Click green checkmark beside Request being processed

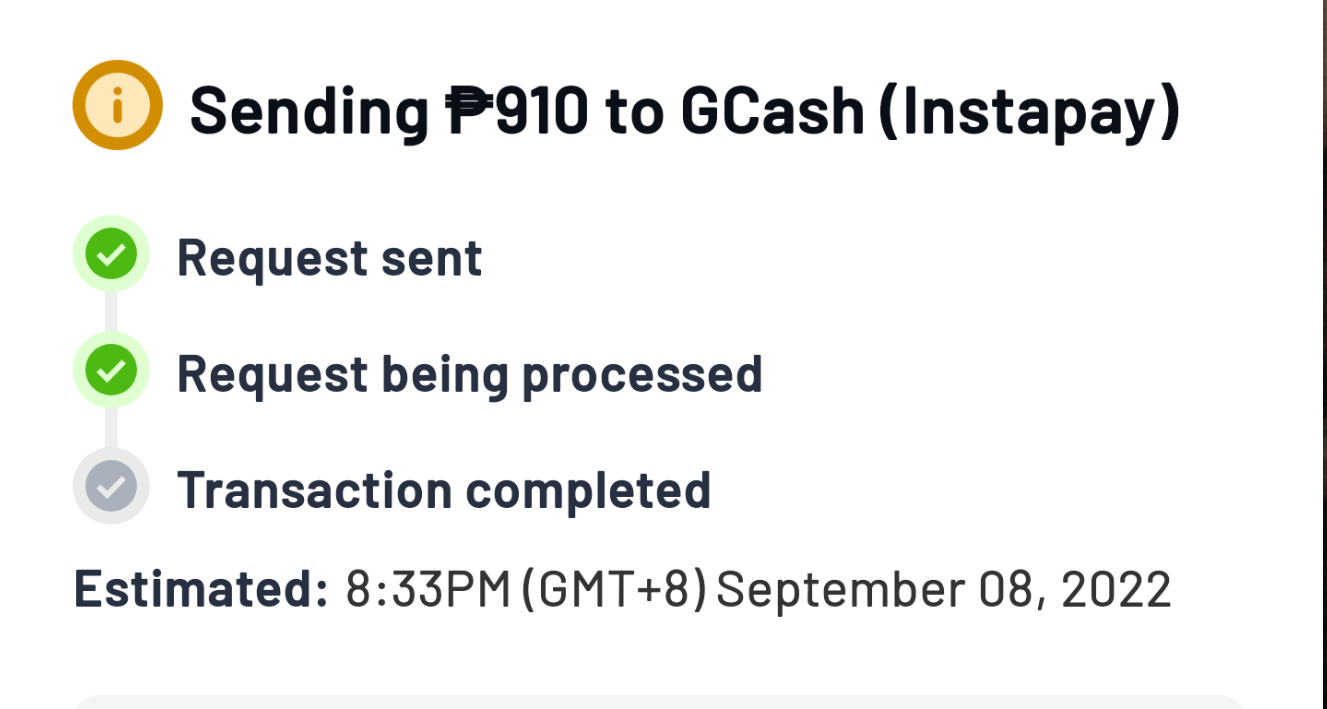click(x=111, y=370)
